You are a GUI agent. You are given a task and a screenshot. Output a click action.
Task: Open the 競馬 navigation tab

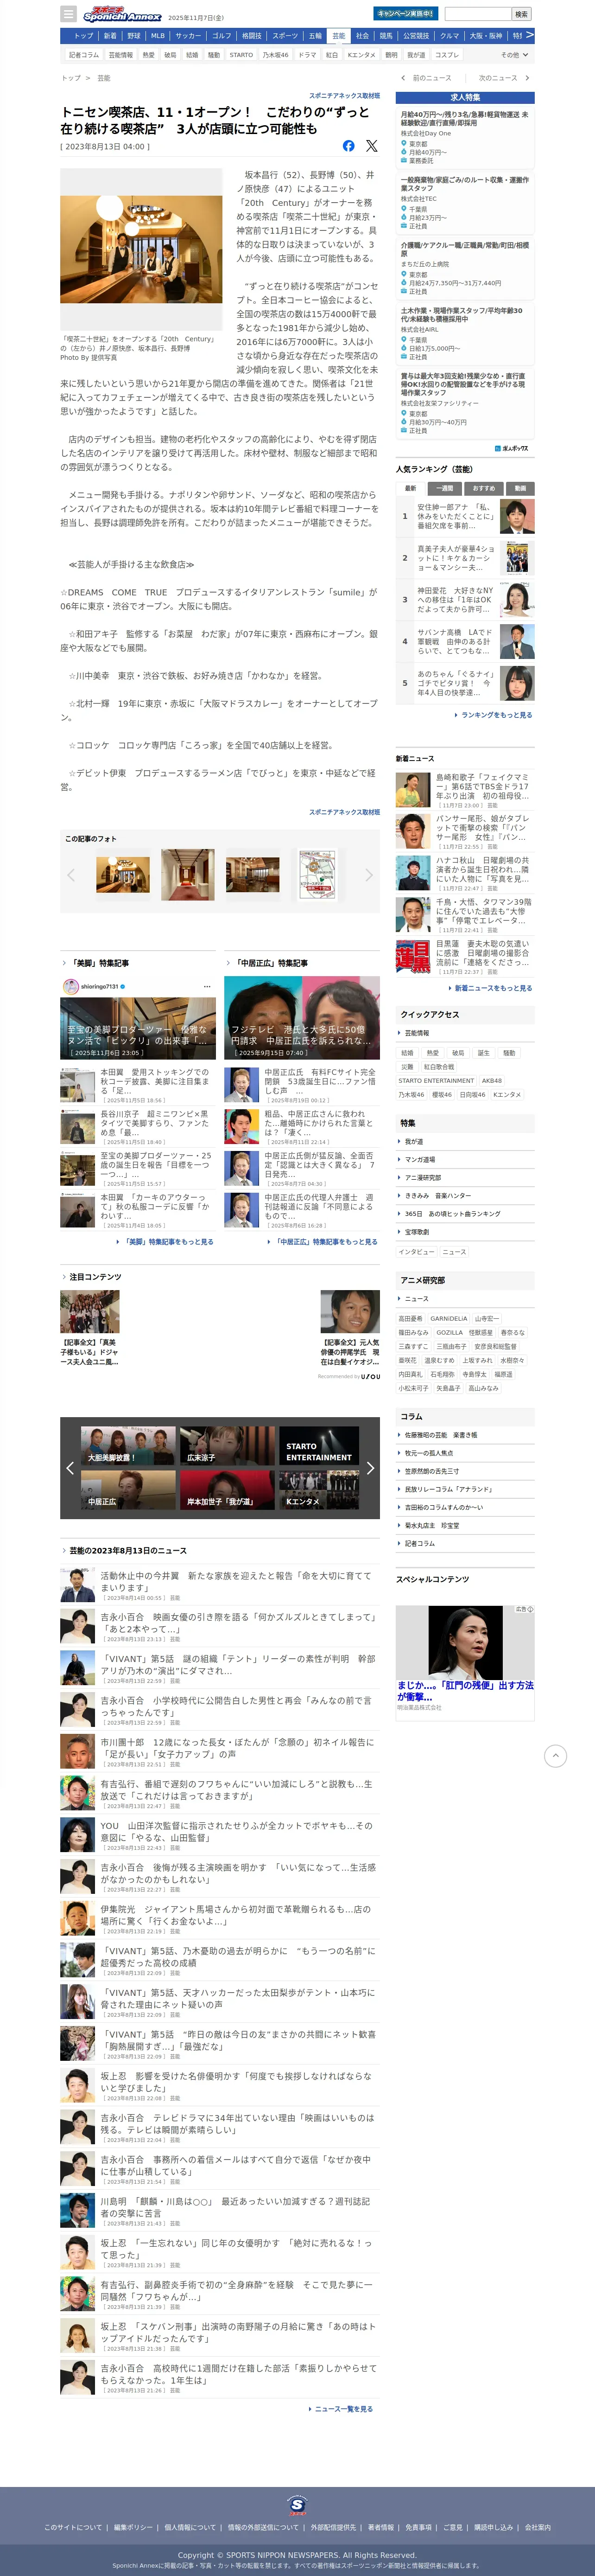386,36
